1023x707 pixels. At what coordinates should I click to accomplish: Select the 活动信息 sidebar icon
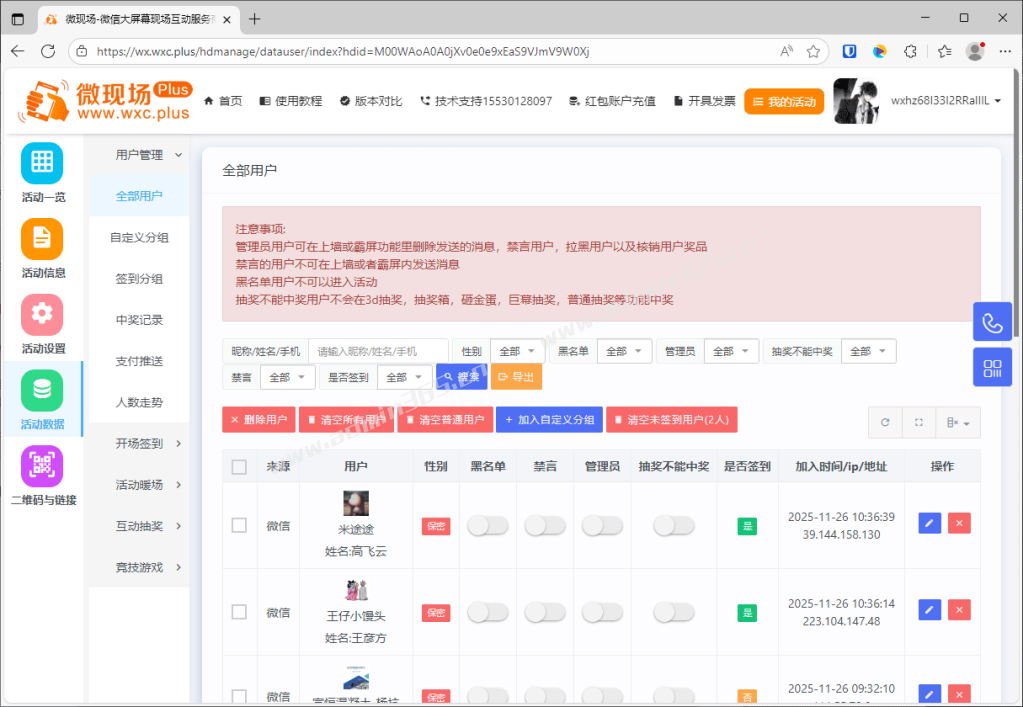pos(41,238)
